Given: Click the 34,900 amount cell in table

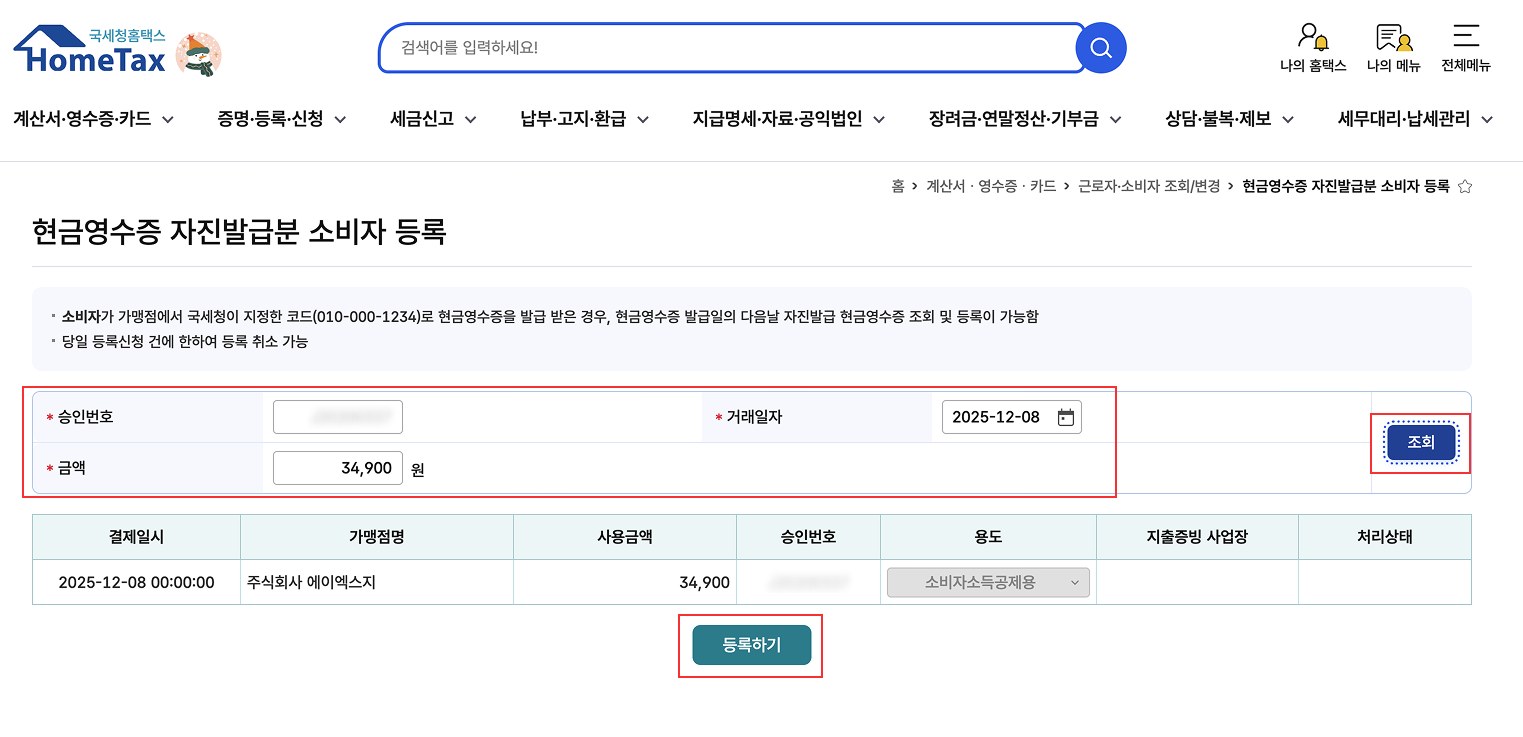Looking at the screenshot, I should (625, 582).
